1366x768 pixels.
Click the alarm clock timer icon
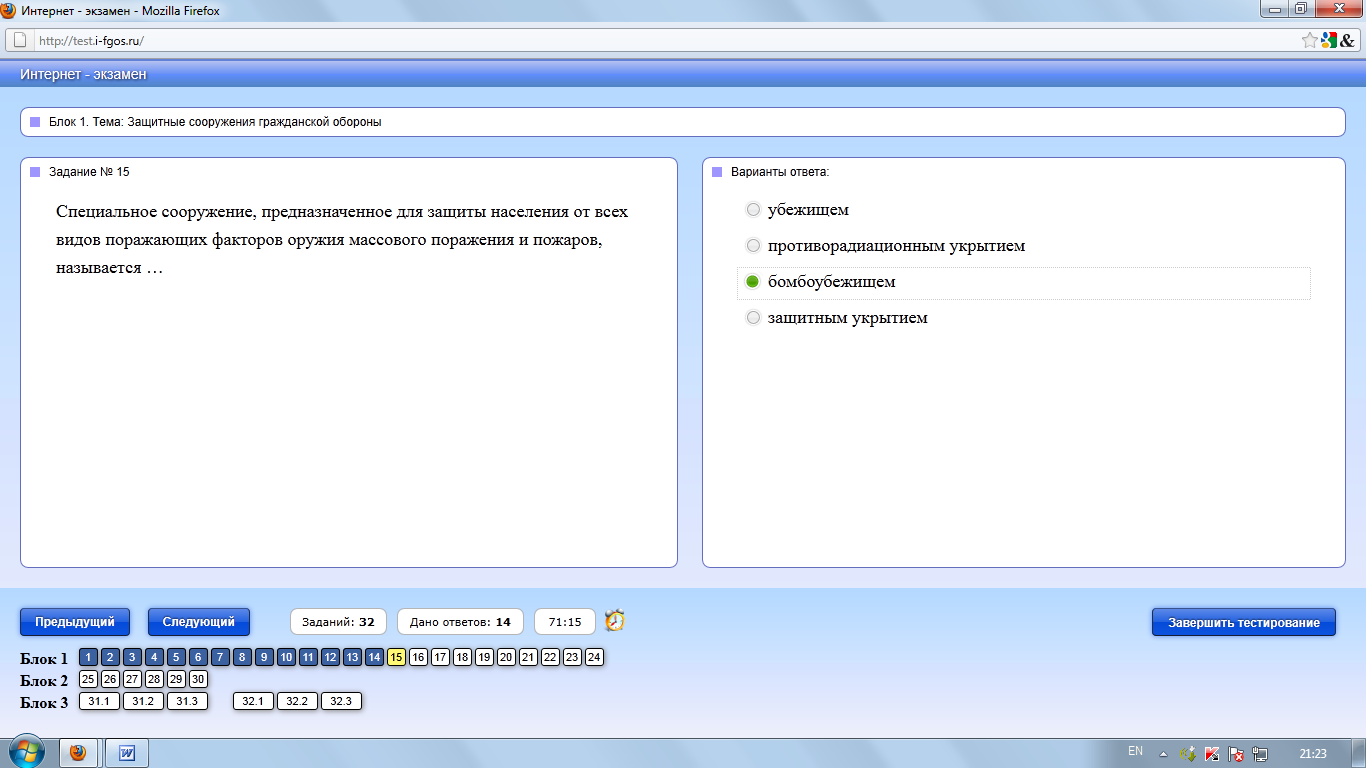[x=614, y=621]
